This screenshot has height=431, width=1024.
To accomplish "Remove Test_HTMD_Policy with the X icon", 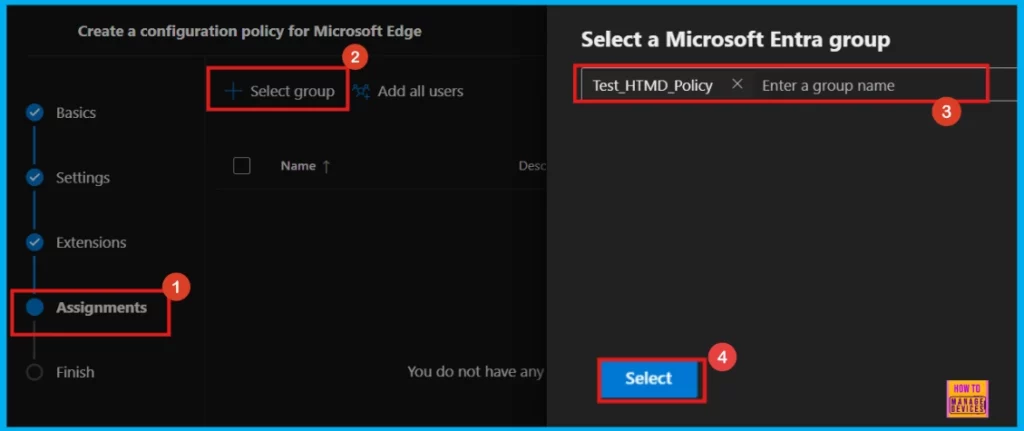I will tap(737, 84).
